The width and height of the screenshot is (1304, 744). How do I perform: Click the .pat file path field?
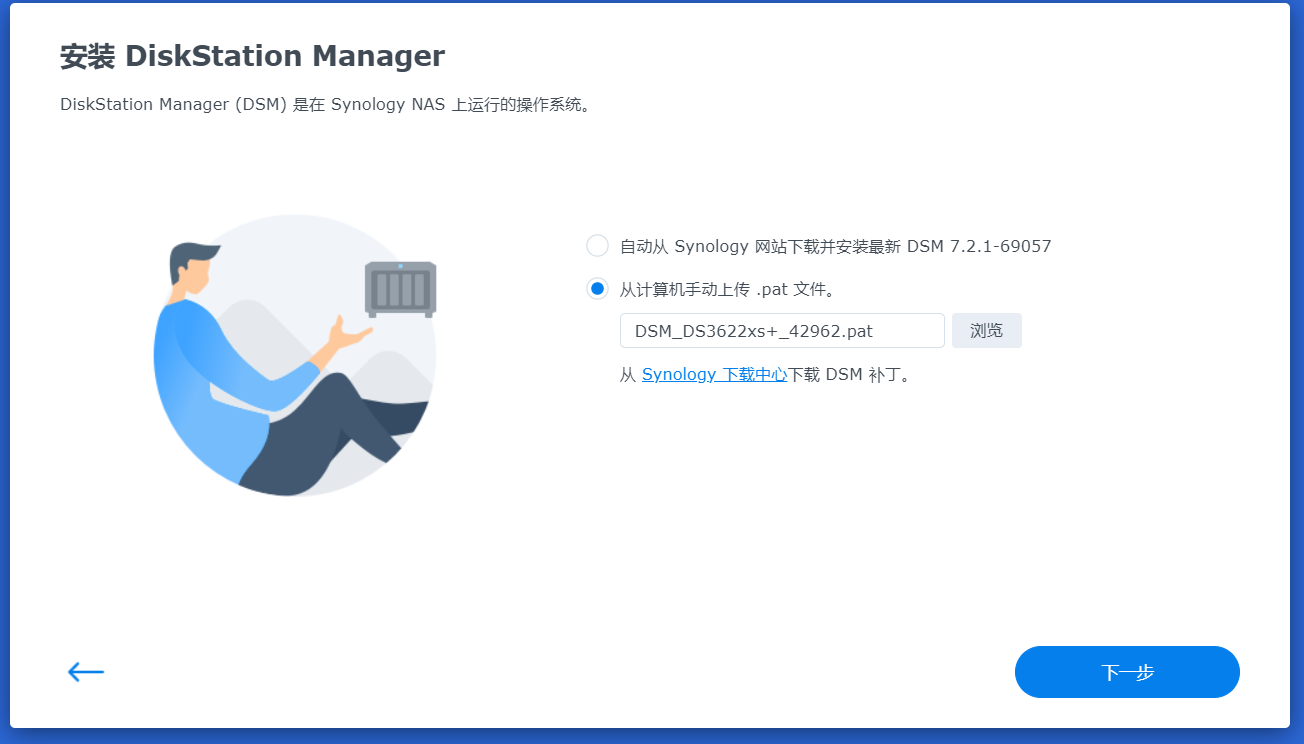(782, 331)
